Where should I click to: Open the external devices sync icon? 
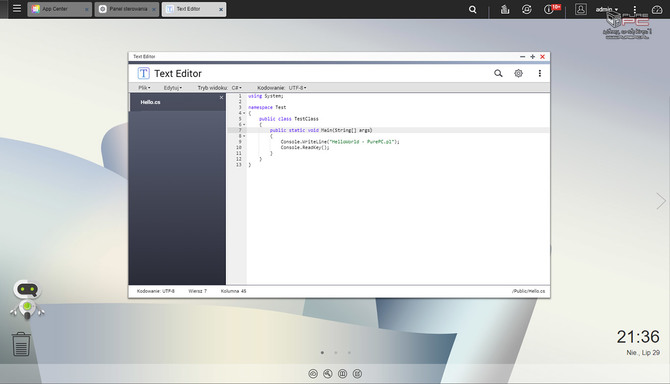coord(526,9)
